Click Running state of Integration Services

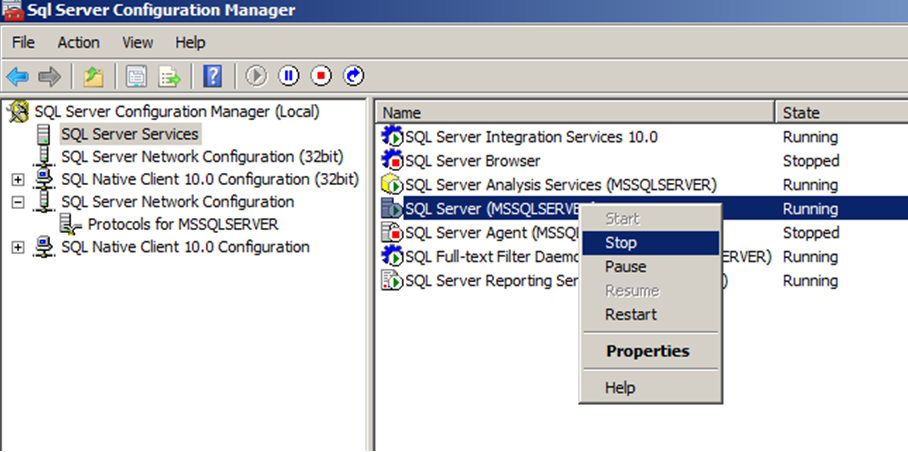click(810, 137)
